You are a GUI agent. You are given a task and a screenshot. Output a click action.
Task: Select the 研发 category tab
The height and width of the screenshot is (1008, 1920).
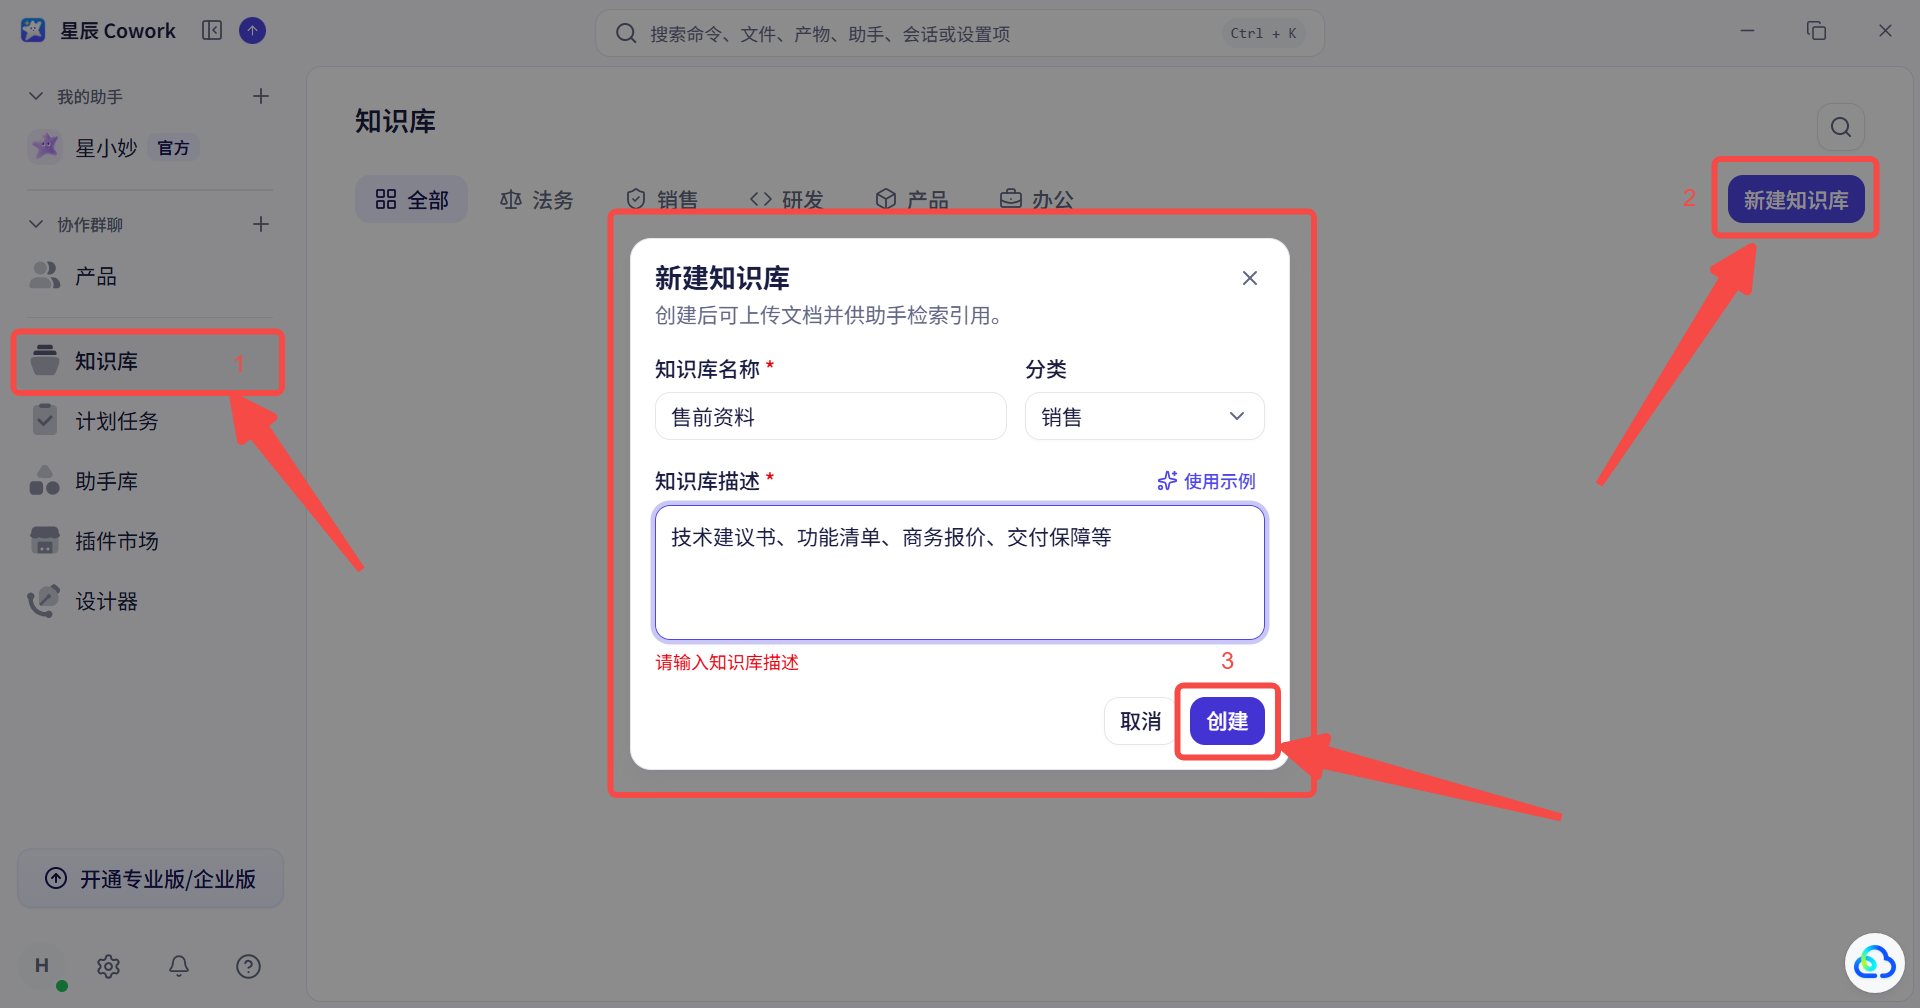tap(787, 200)
